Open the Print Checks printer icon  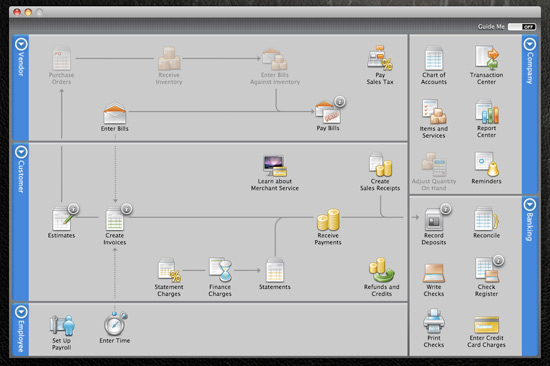pos(434,321)
